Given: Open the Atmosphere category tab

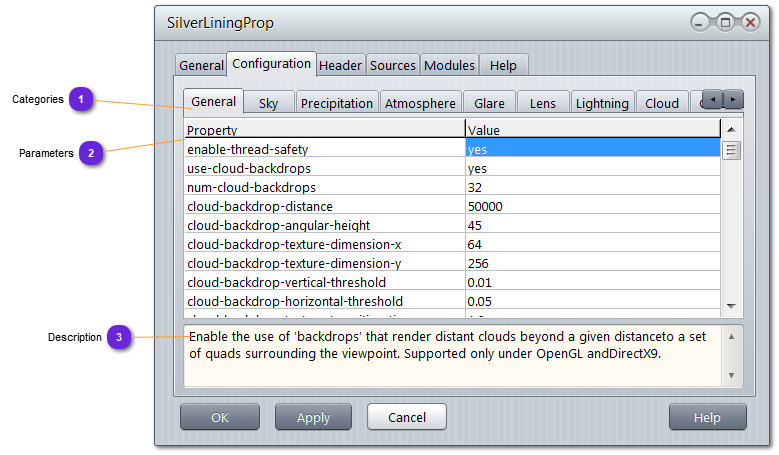Looking at the screenshot, I should point(420,103).
